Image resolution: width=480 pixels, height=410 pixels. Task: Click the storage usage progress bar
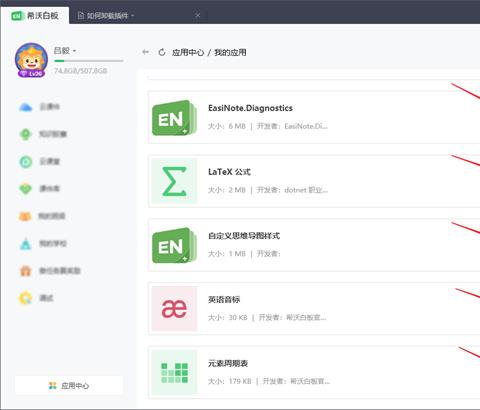pos(89,61)
